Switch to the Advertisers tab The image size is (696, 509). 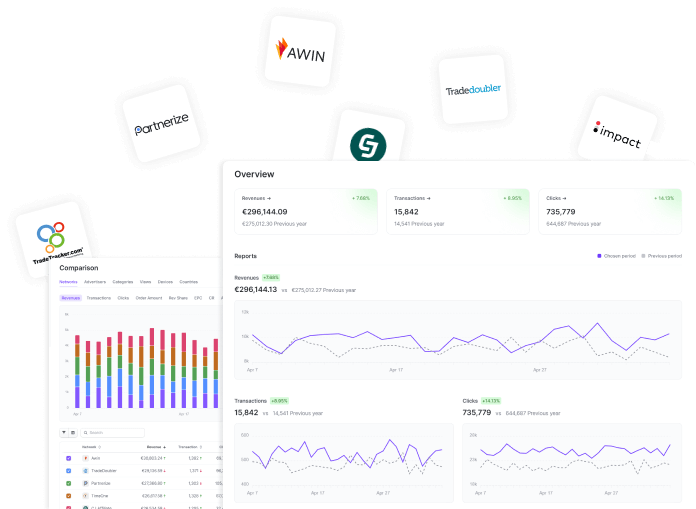point(95,282)
